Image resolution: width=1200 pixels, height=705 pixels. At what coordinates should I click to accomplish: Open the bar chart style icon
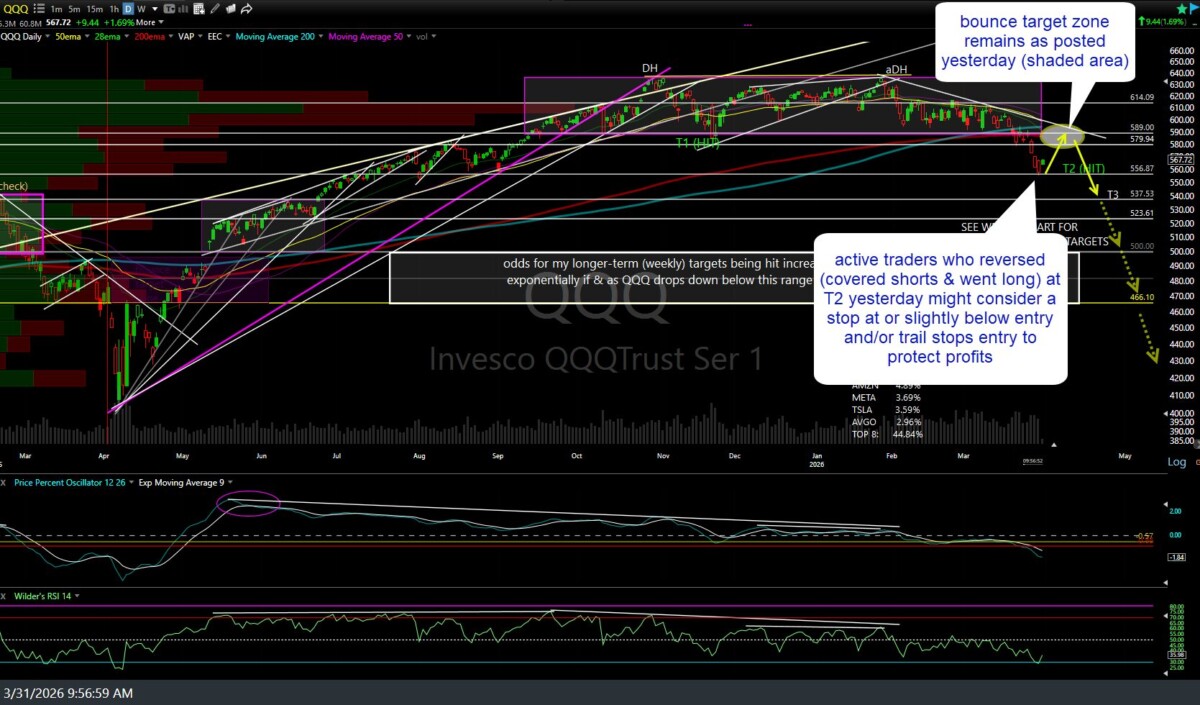[x=183, y=9]
